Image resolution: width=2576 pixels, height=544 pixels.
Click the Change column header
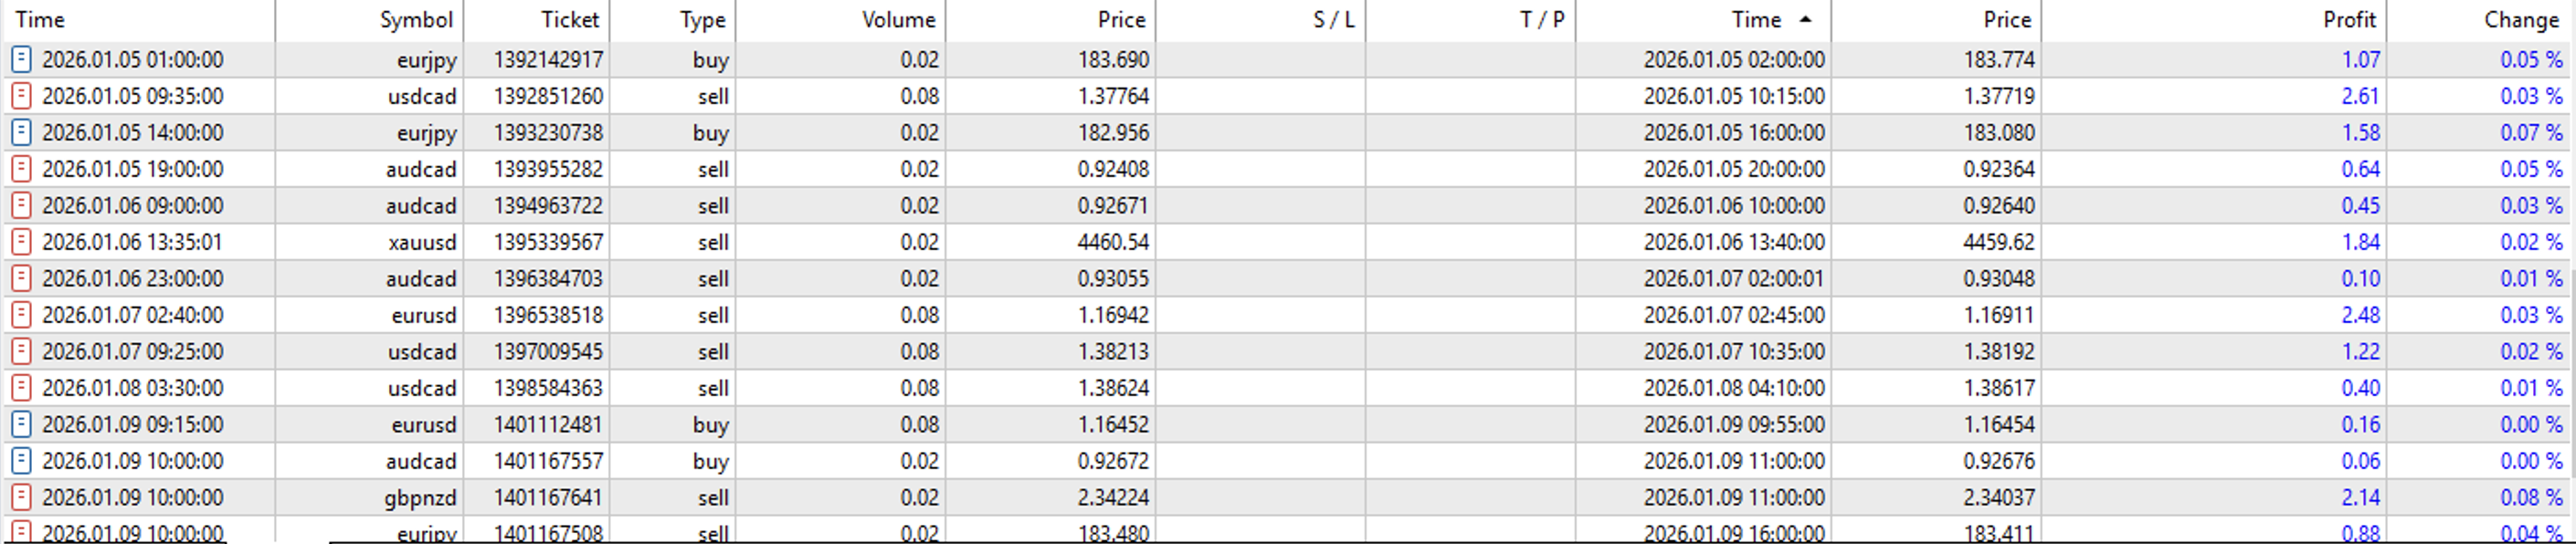pos(2521,20)
